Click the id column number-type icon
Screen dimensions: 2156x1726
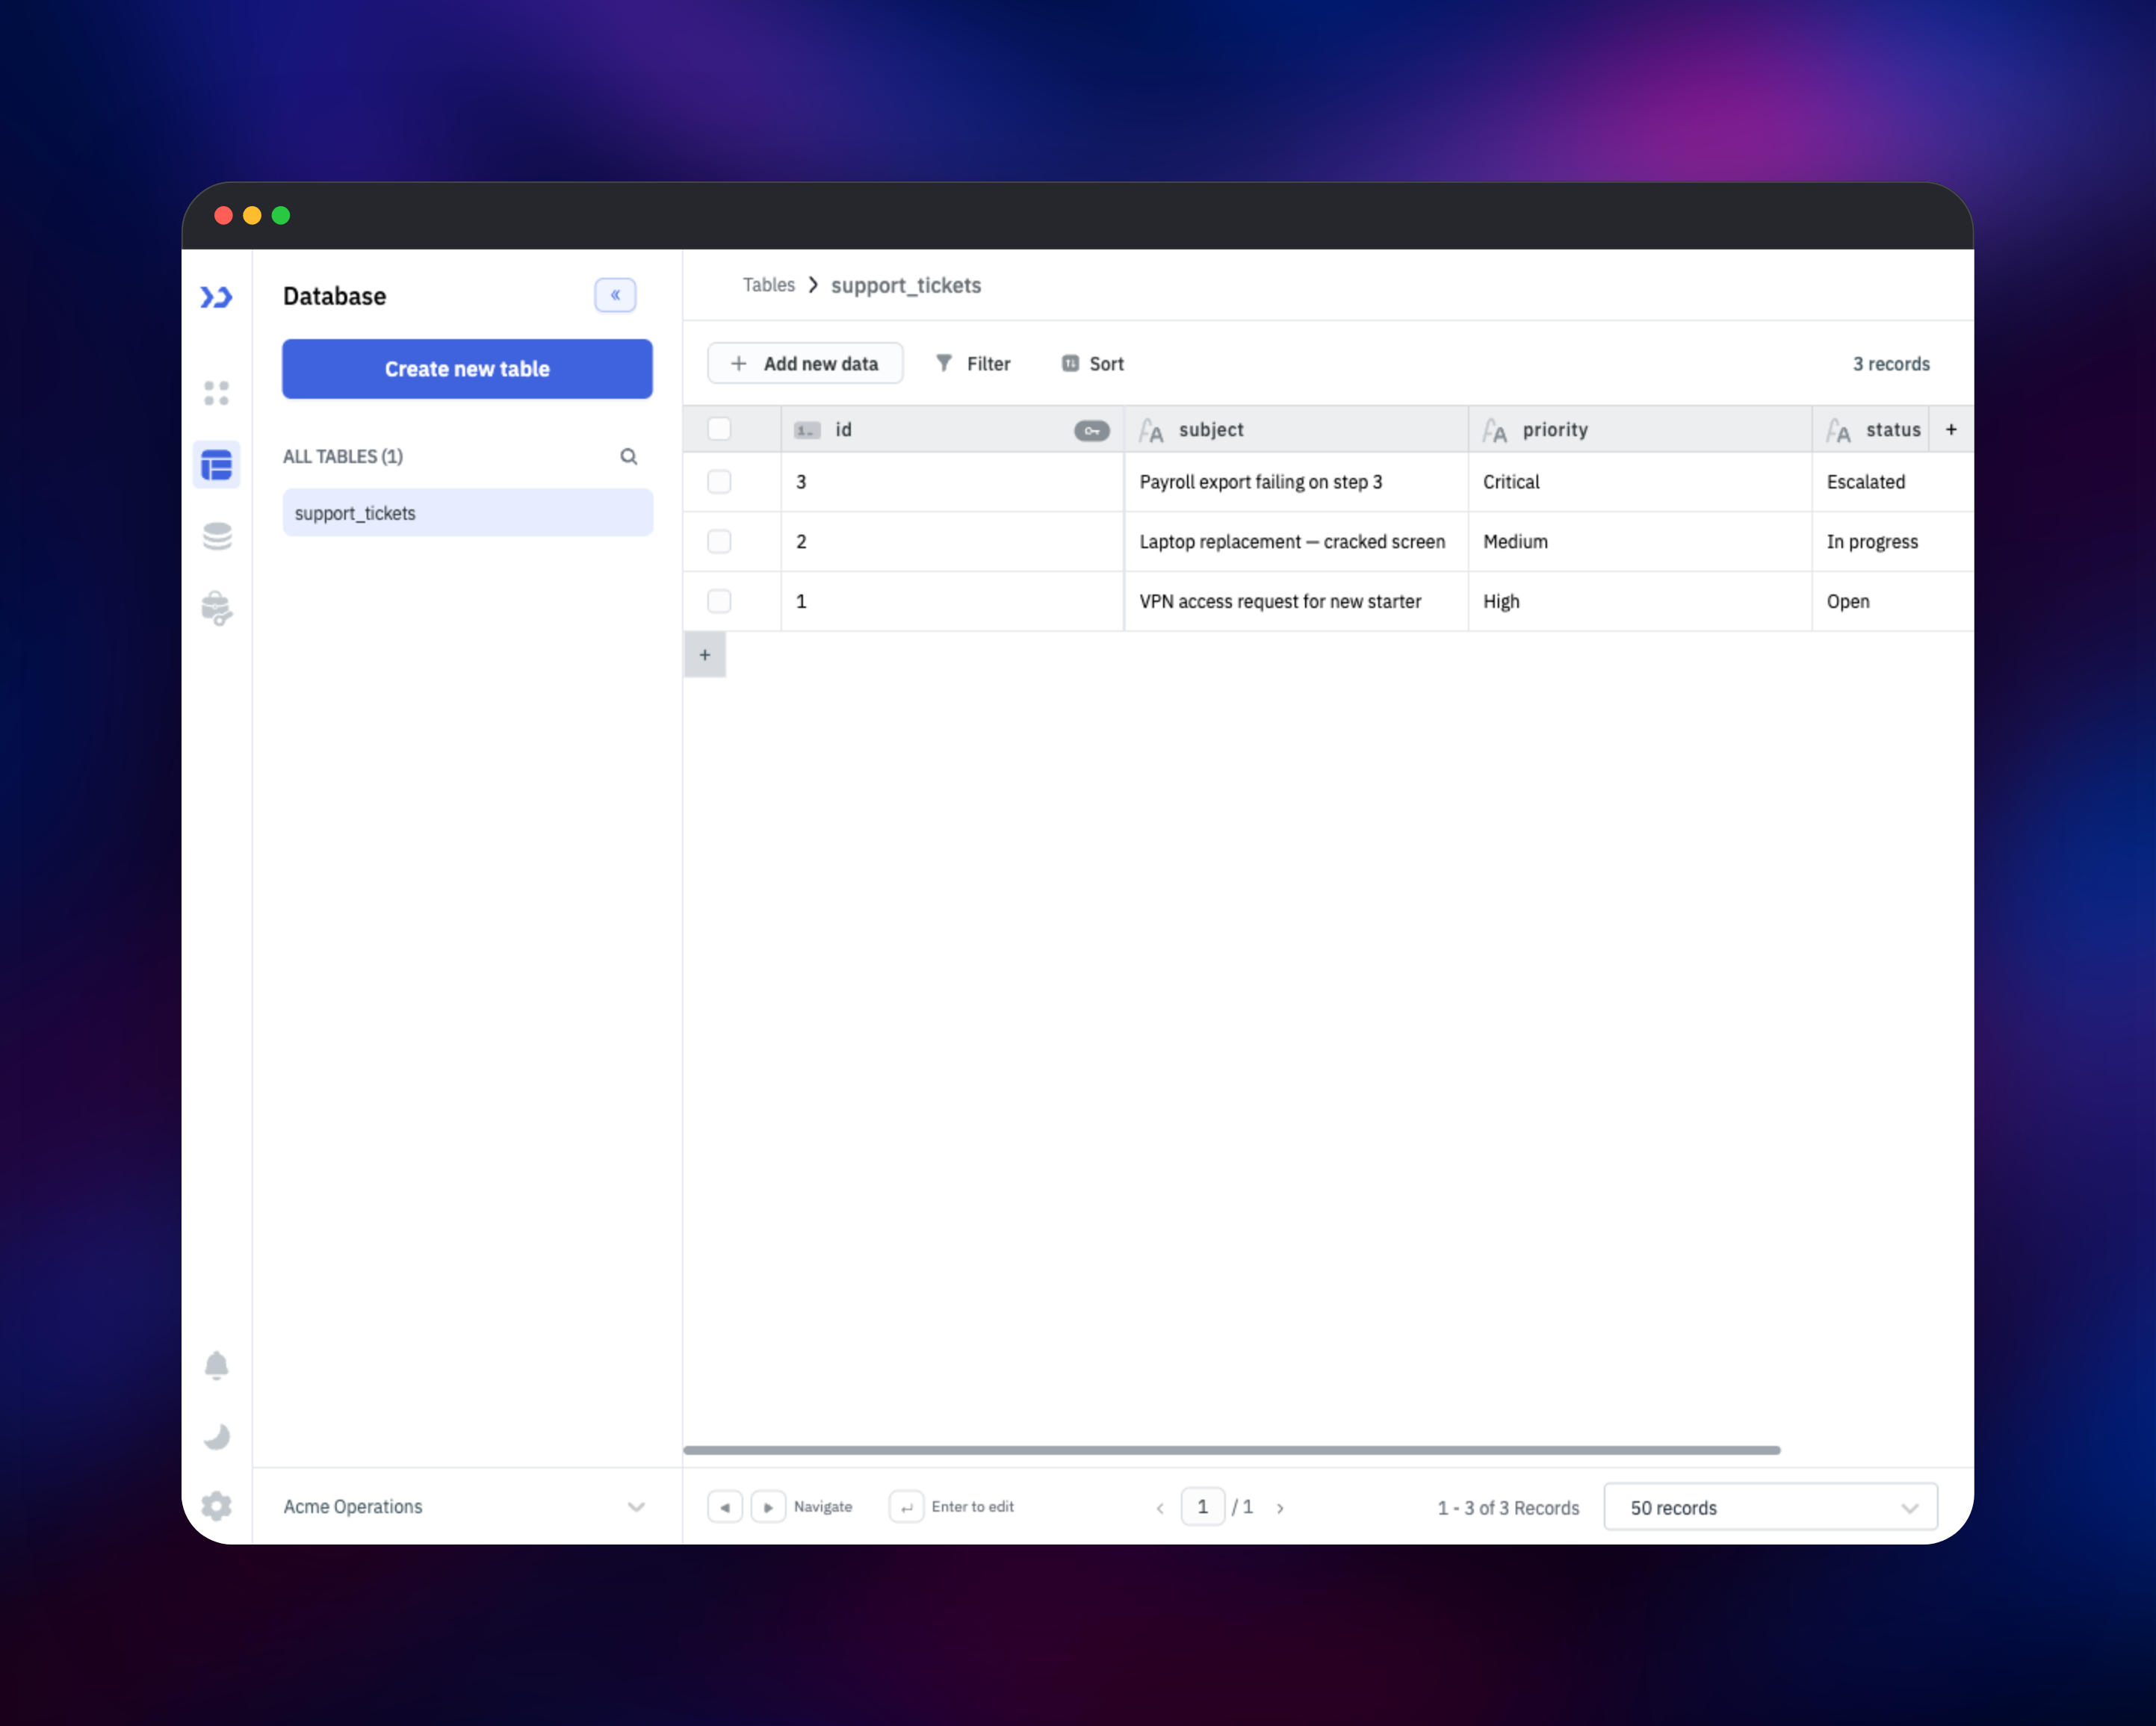807,430
